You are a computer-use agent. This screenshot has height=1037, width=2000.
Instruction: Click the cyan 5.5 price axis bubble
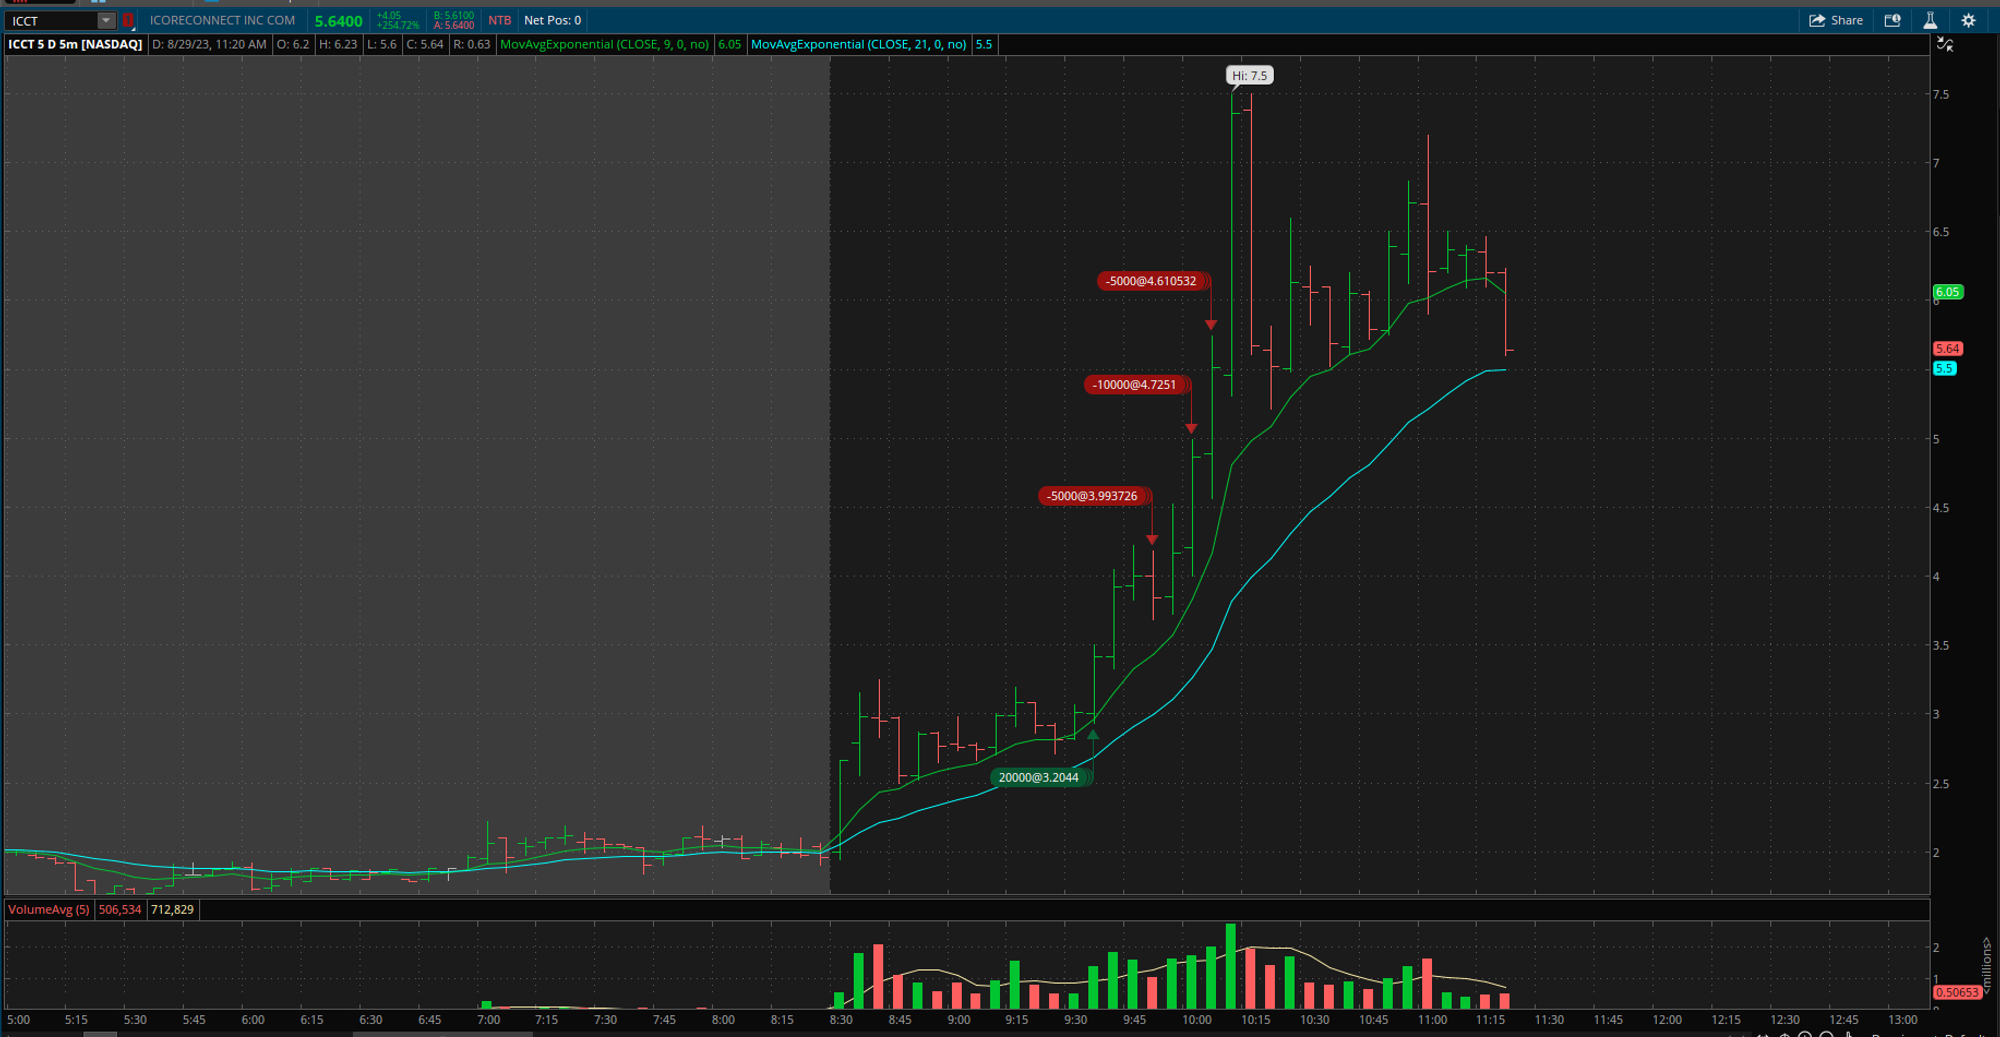click(1945, 369)
